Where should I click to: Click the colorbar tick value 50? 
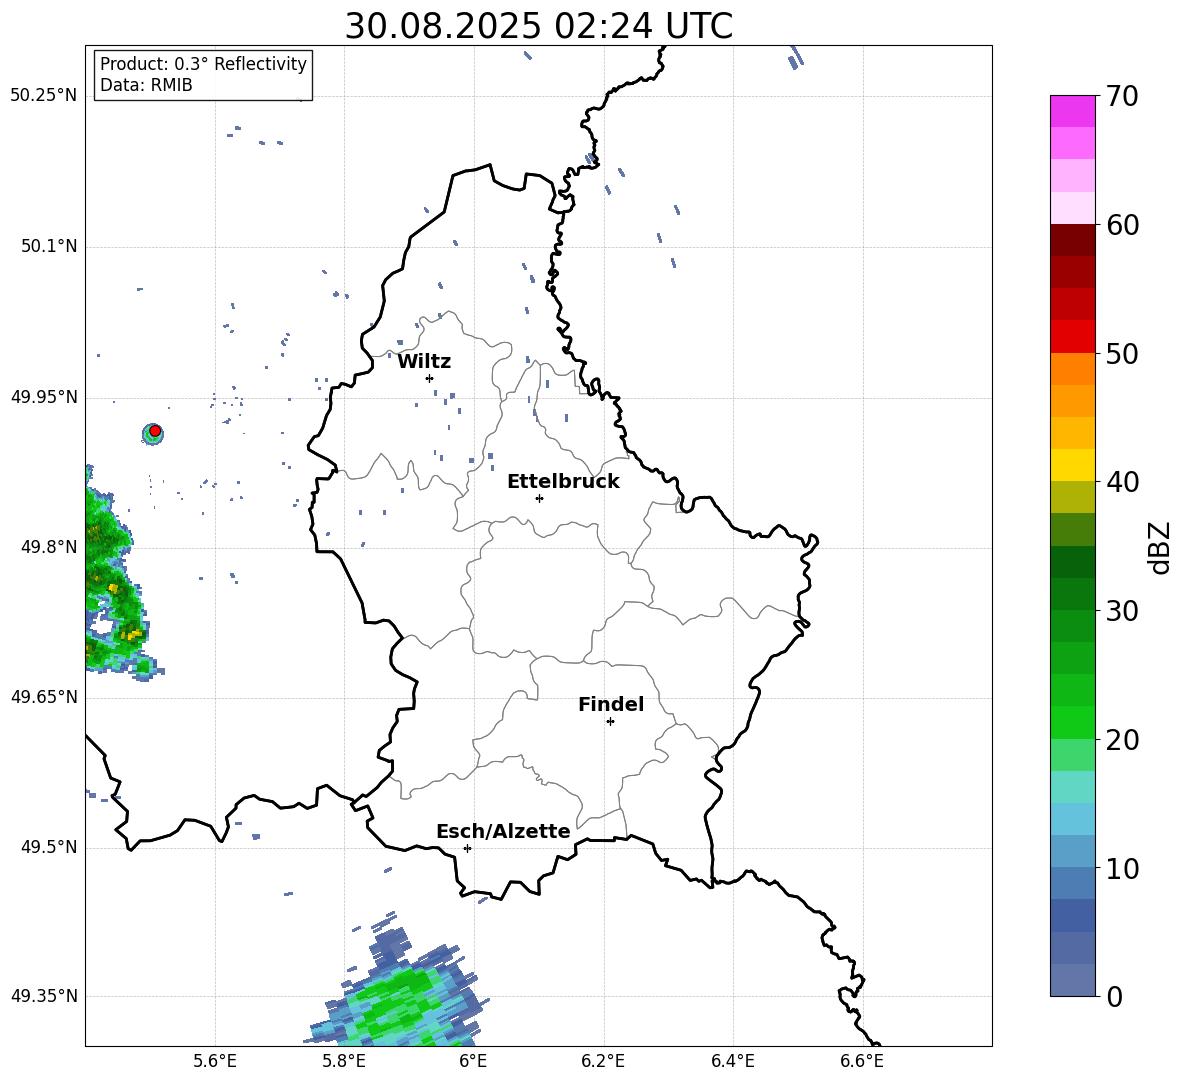click(1122, 353)
